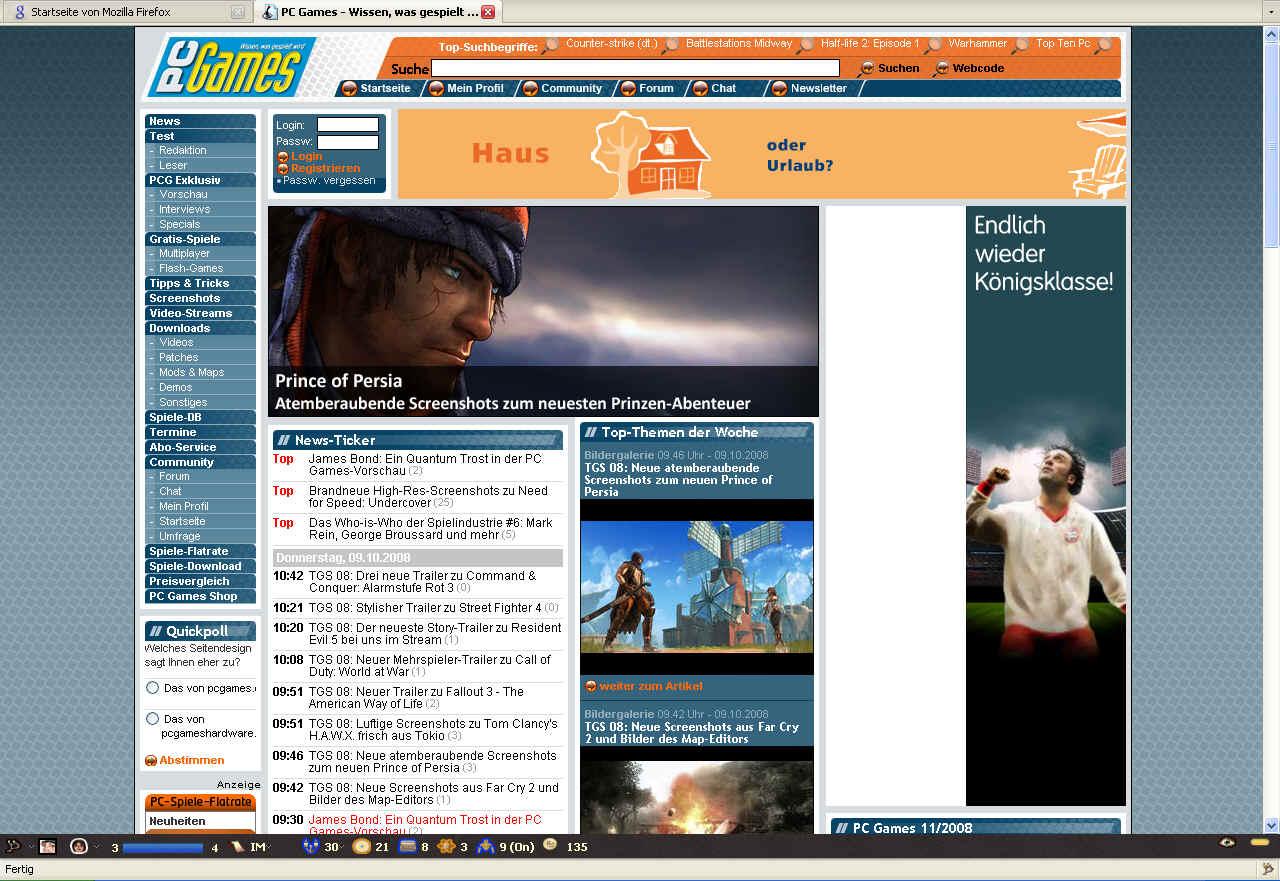The image size is (1280, 881).
Task: Click Battlestations Midway search term
Action: click(738, 44)
